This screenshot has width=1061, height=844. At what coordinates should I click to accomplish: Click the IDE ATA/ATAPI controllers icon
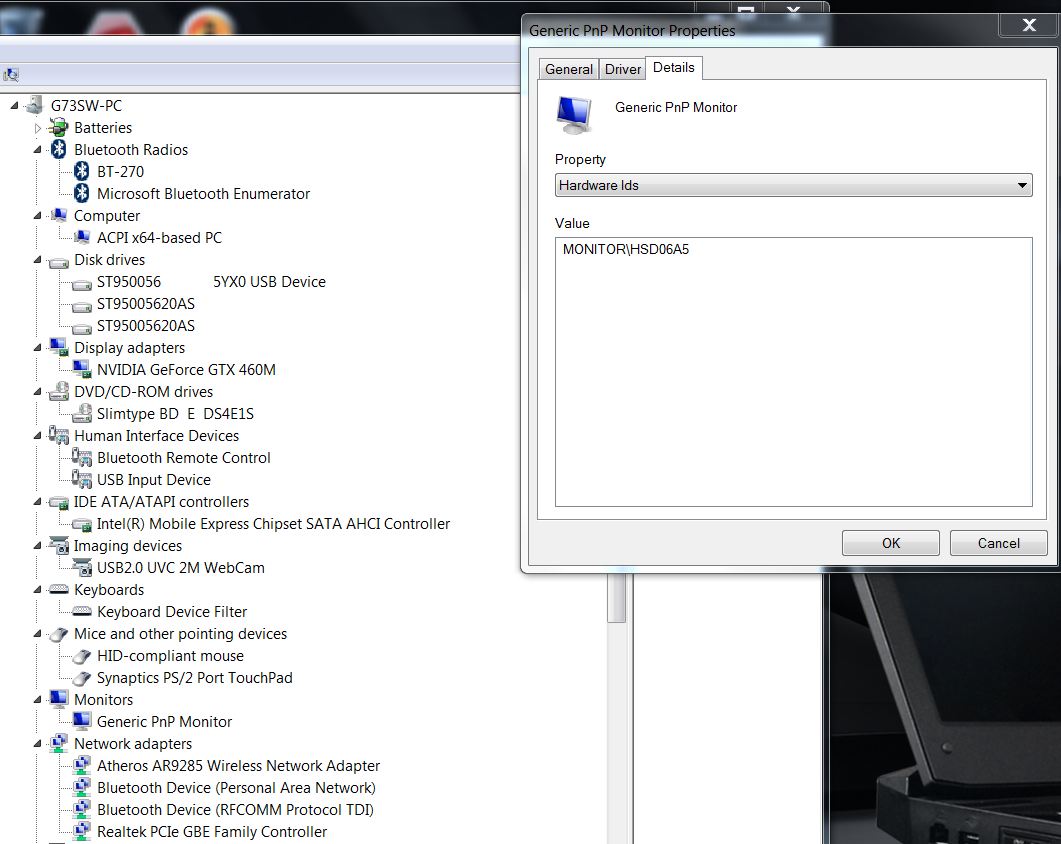tap(59, 503)
